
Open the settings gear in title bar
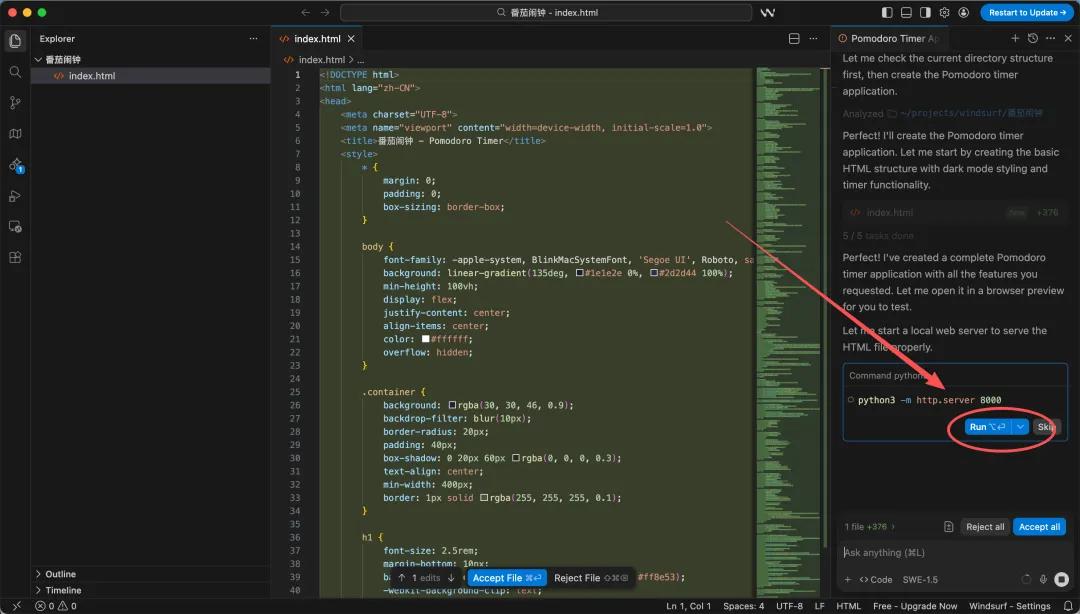944,12
